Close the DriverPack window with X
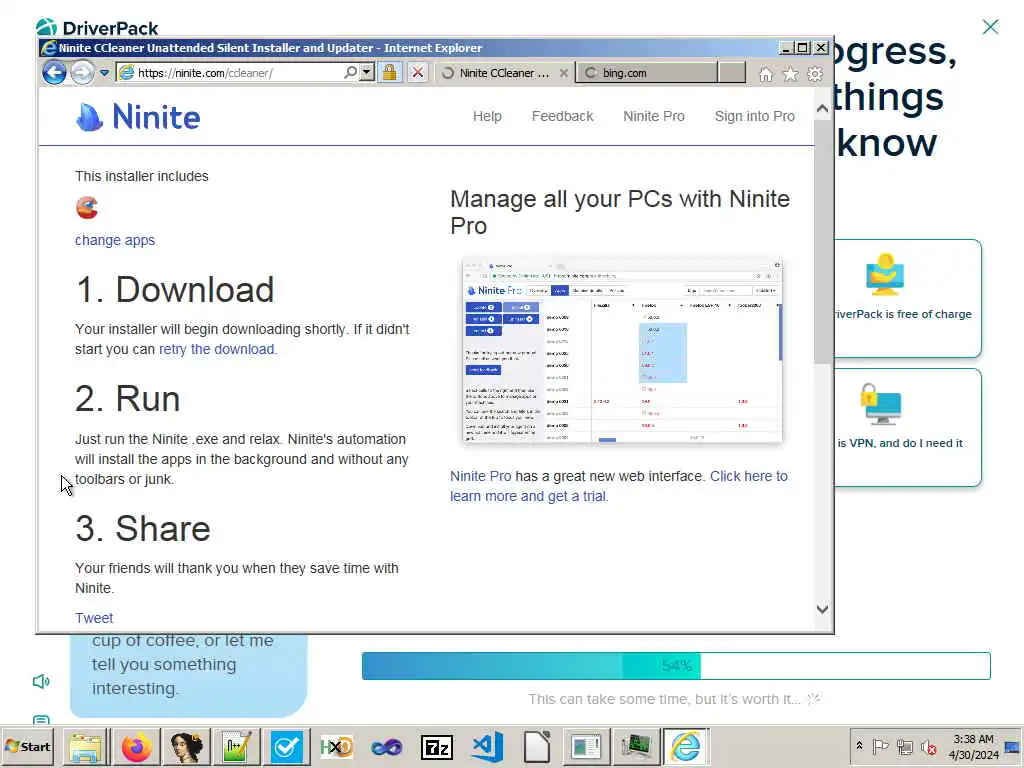Screen dimensions: 1024x768 (990, 27)
